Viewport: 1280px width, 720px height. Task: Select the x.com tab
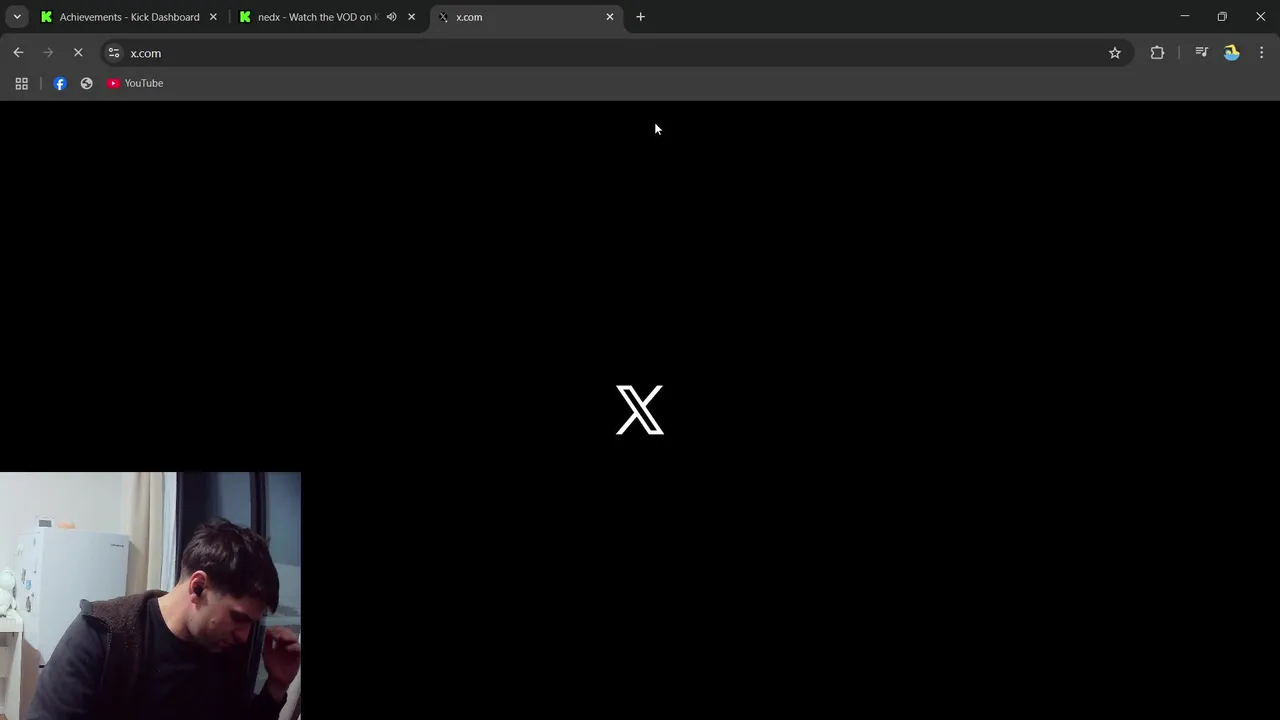[527, 17]
